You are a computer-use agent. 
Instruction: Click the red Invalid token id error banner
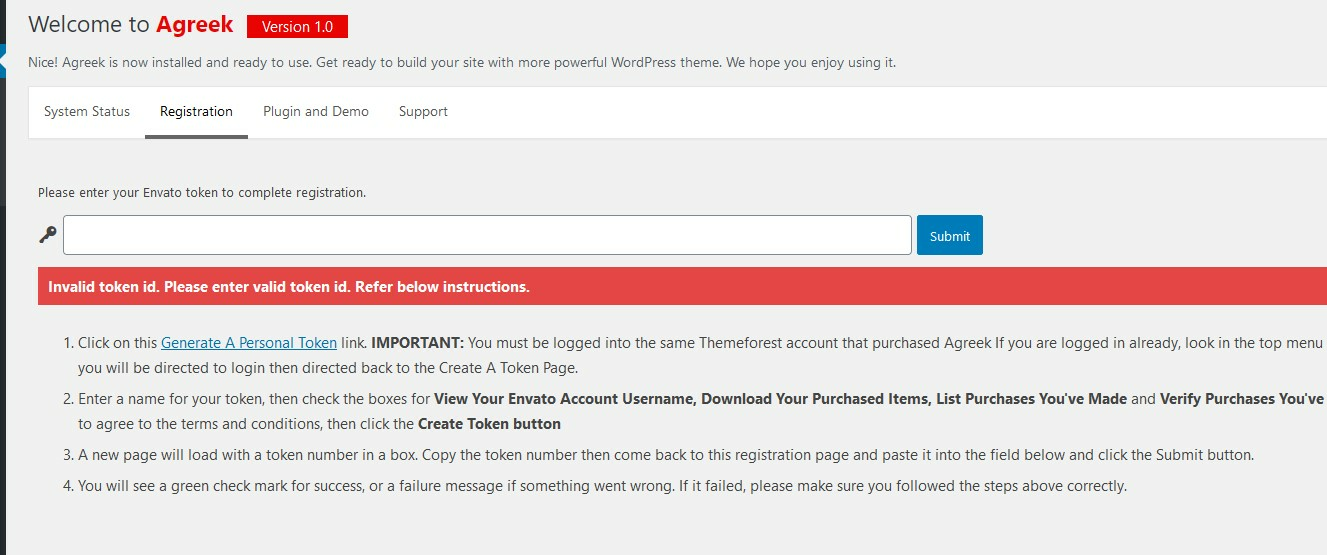682,286
